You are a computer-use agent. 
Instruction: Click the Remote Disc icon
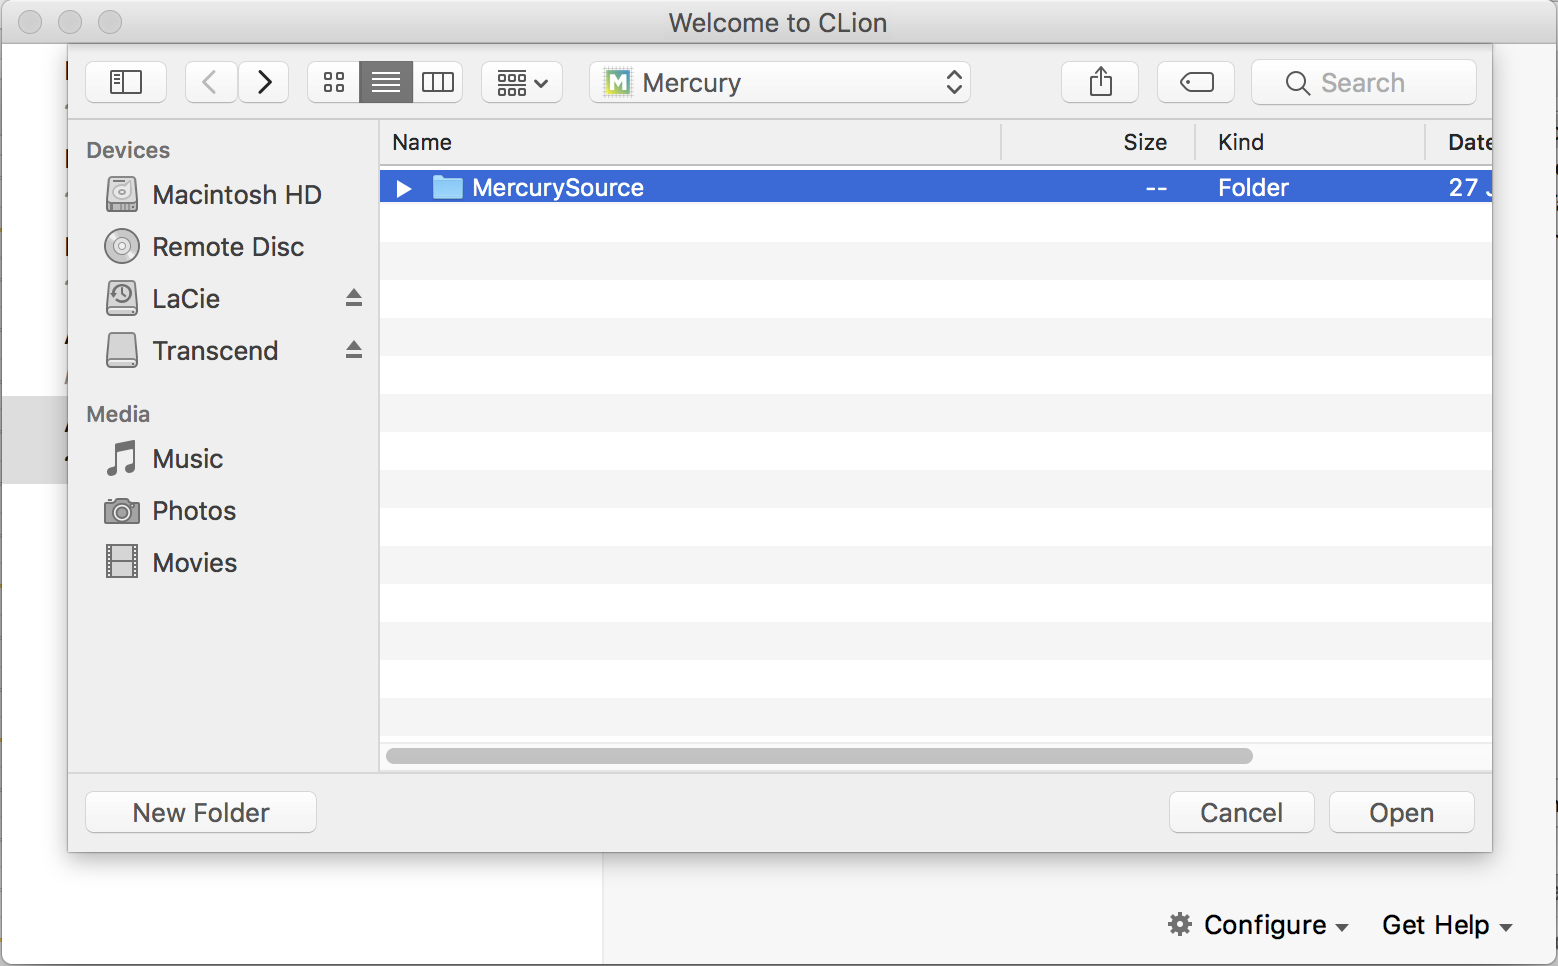point(122,246)
